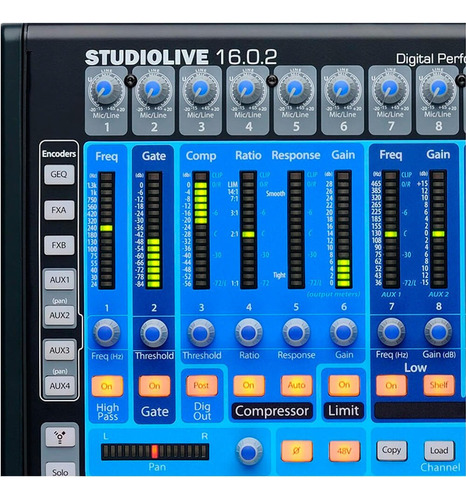Toggle the Compressor Auto button

[296, 385]
